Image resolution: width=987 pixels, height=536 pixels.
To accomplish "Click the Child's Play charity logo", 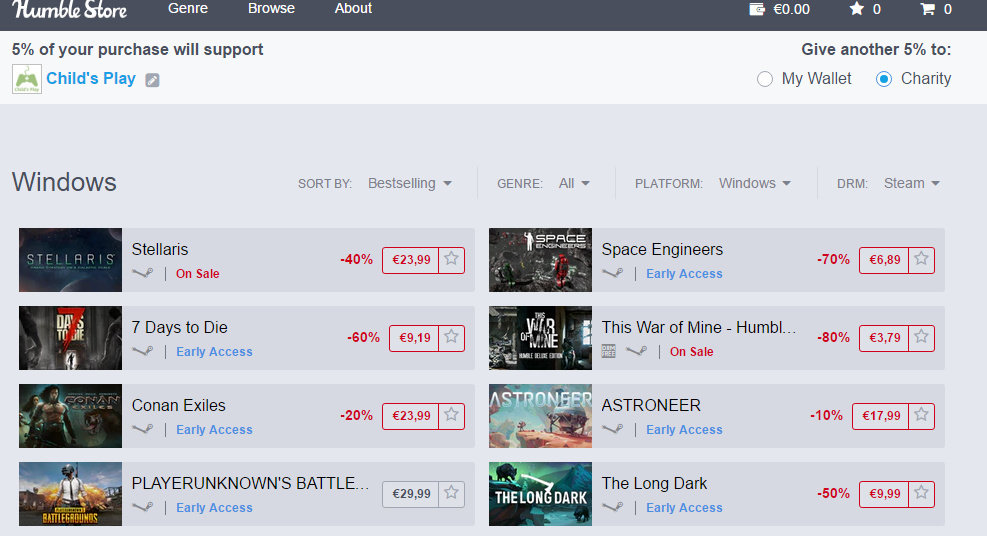I will coord(26,79).
